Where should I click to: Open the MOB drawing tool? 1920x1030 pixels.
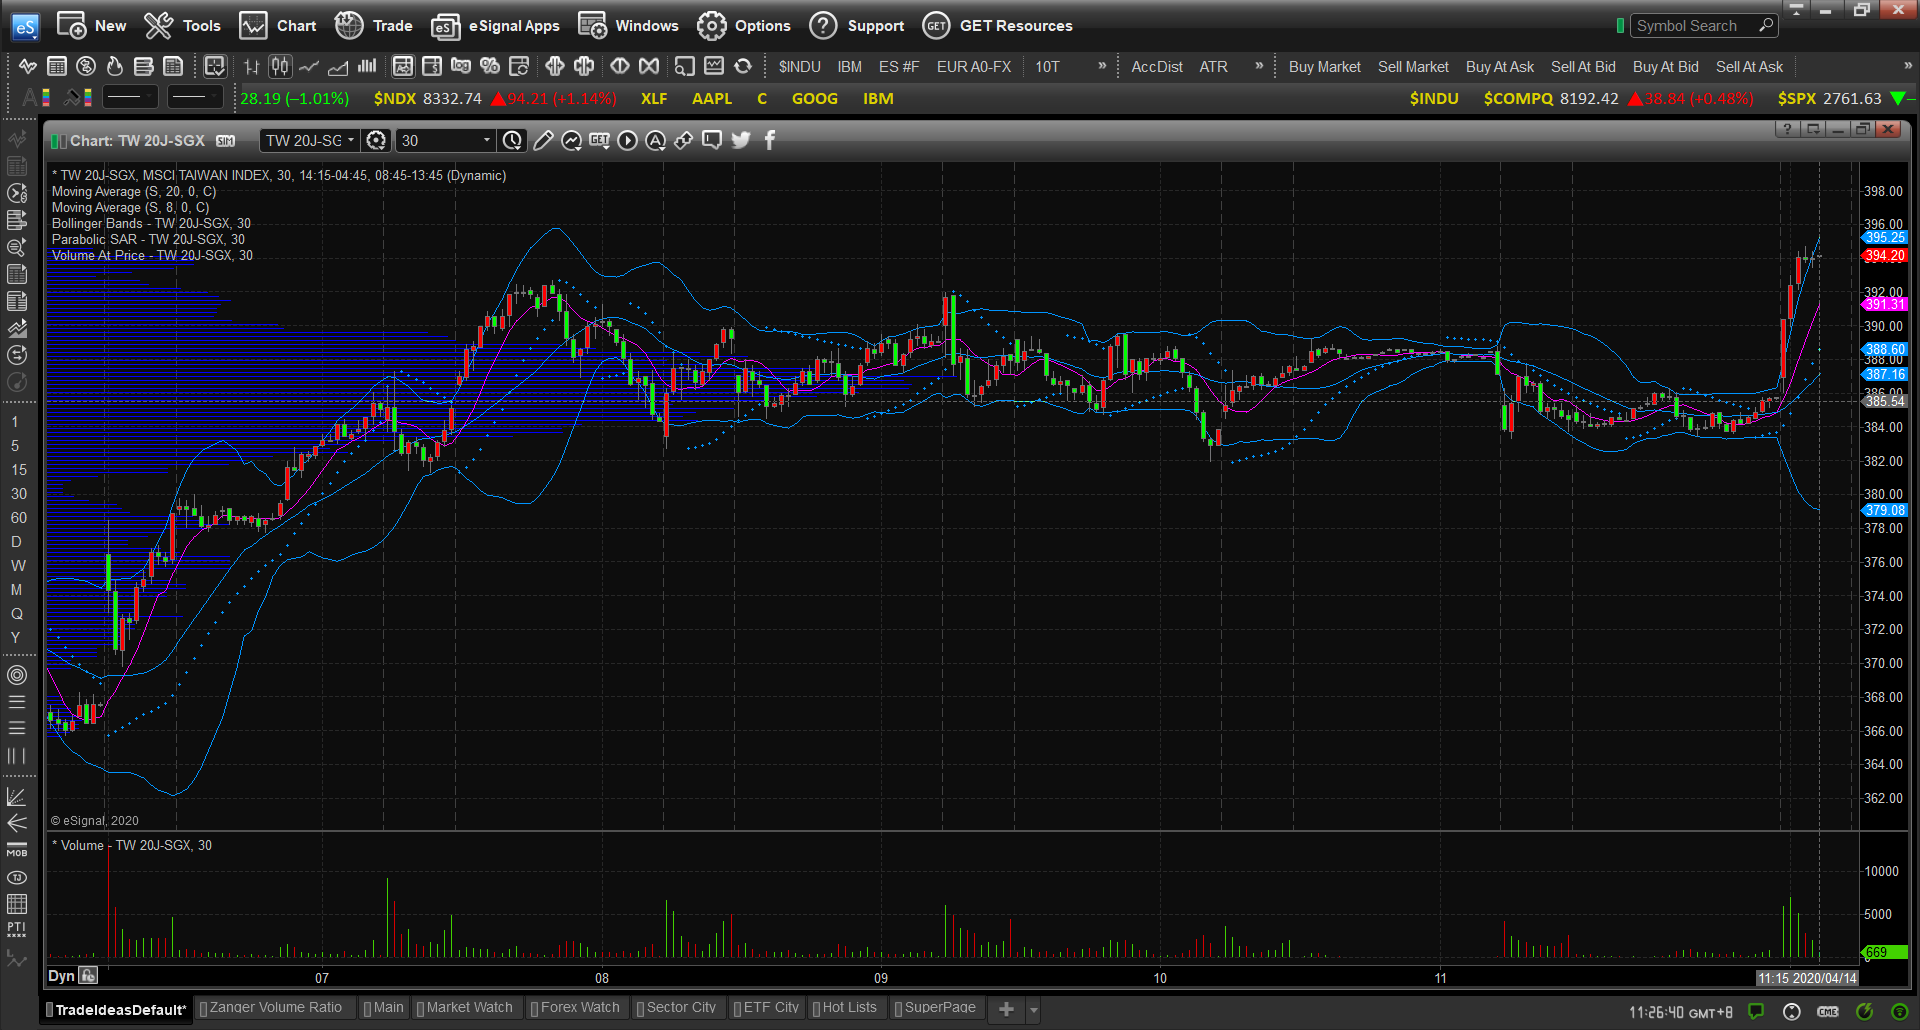pyautogui.click(x=17, y=851)
